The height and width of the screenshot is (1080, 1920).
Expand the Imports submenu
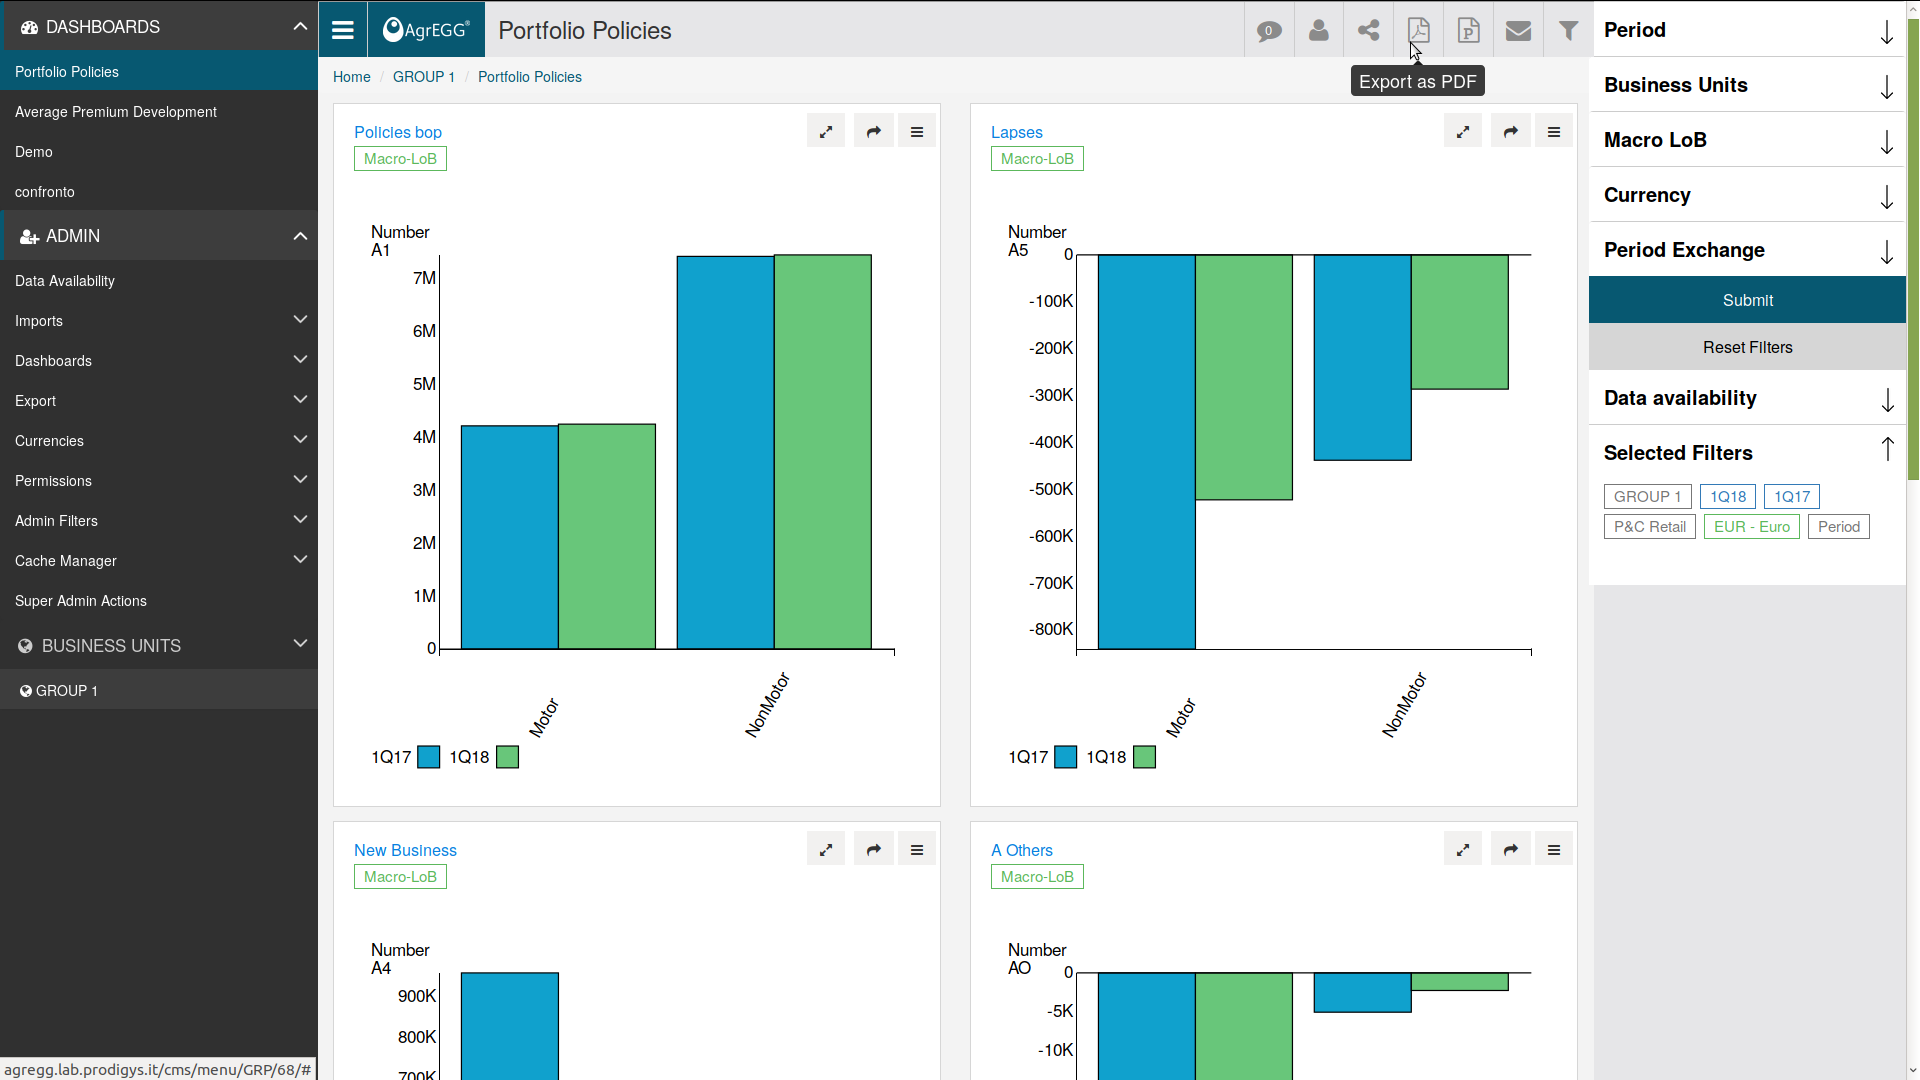[x=300, y=320]
